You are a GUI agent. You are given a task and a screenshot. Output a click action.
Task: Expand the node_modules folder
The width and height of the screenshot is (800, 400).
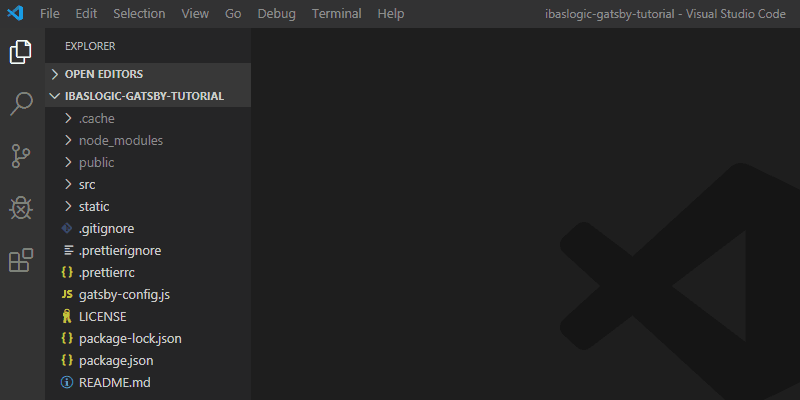pos(120,140)
